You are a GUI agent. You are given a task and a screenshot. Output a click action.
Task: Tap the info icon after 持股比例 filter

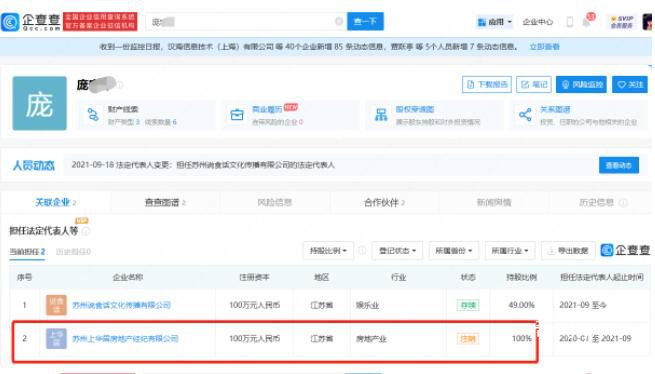pos(362,251)
